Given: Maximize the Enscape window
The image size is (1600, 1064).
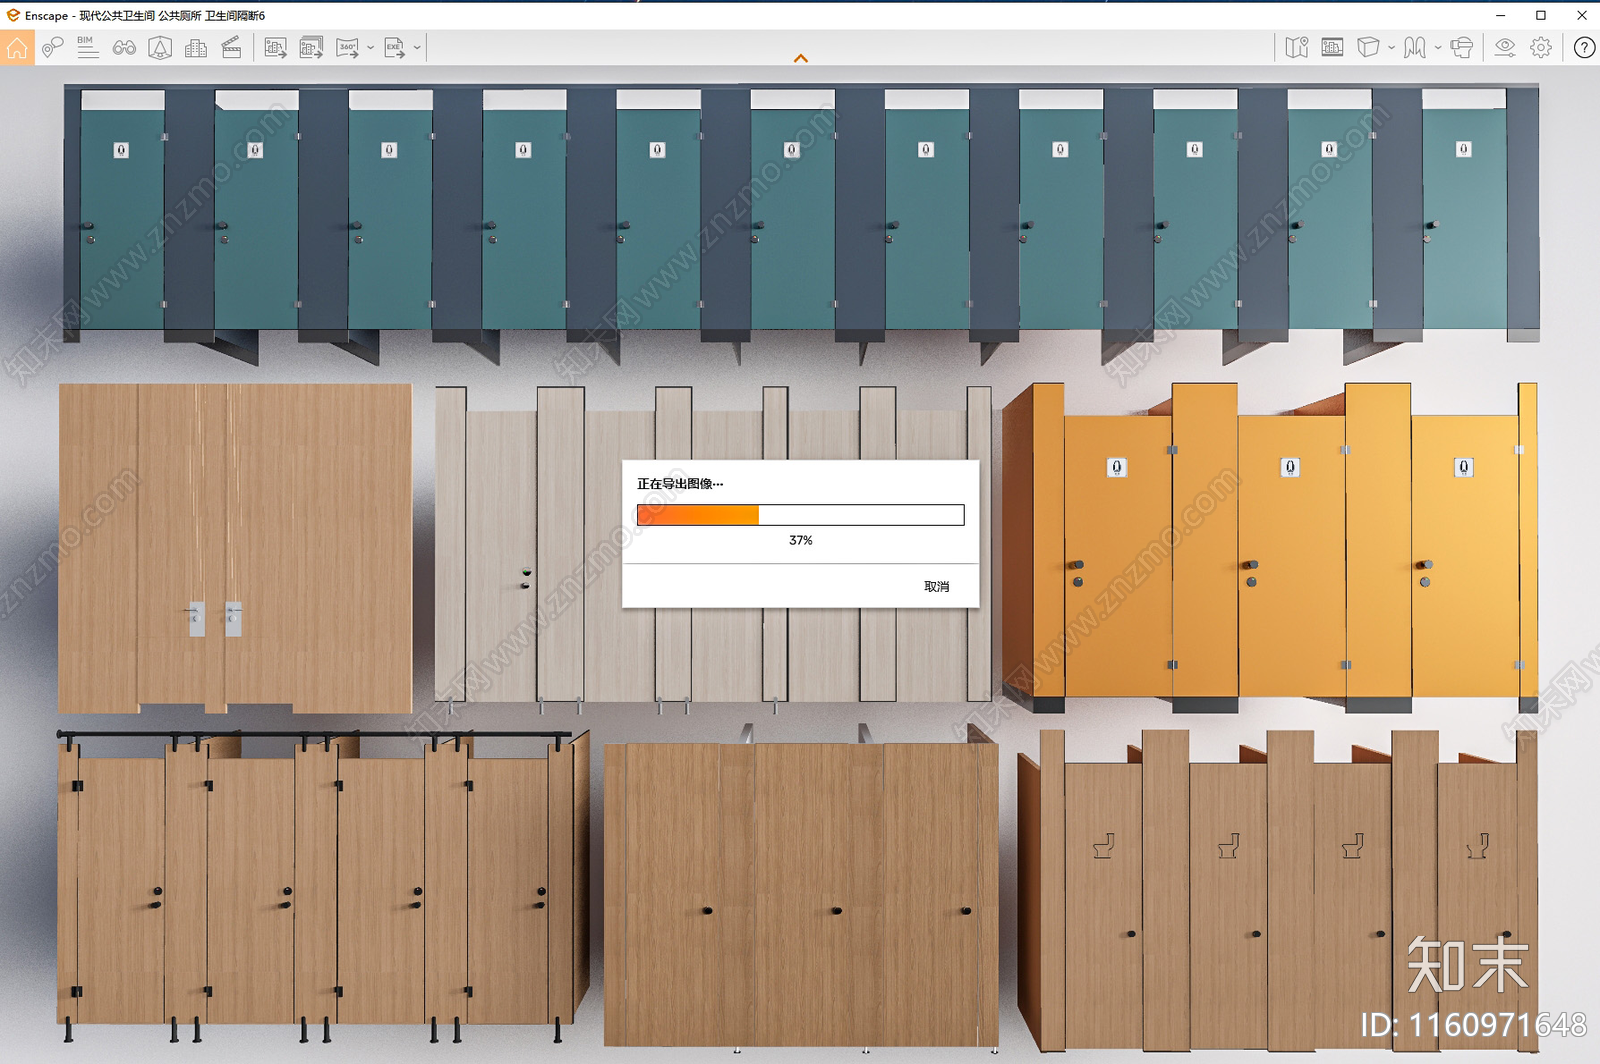Looking at the screenshot, I should 1541,15.
